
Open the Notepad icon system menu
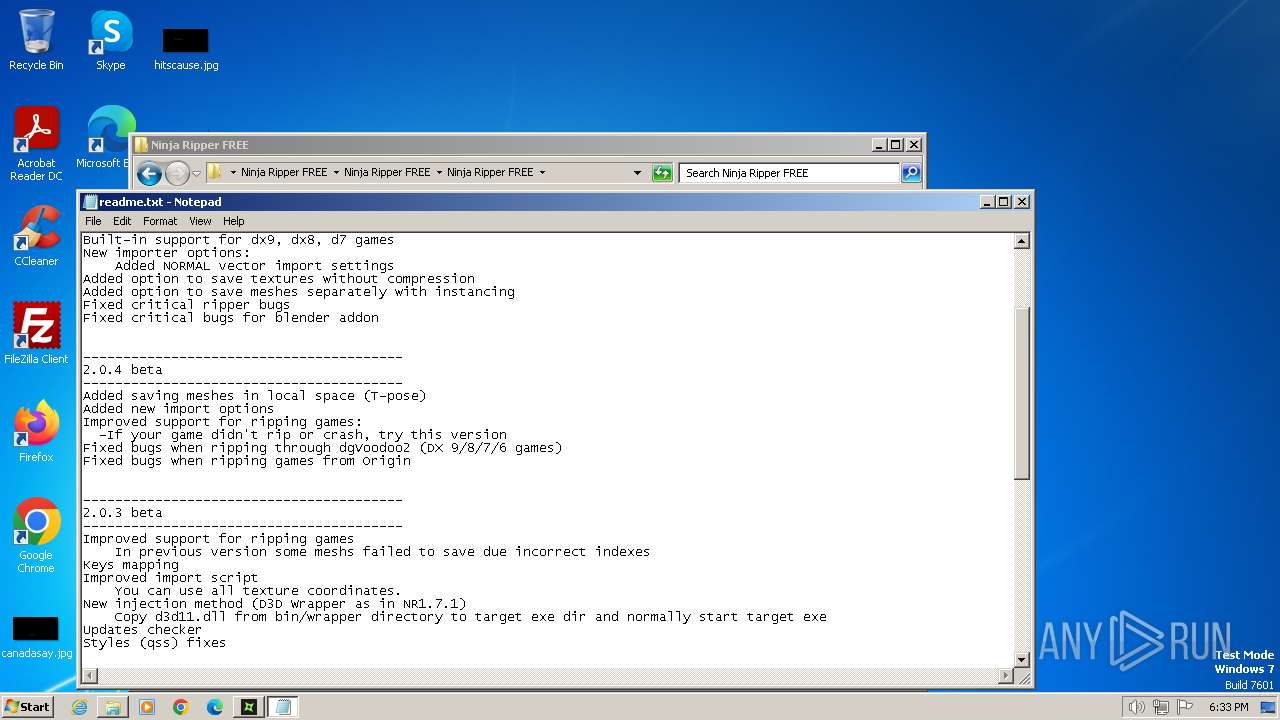[x=90, y=202]
